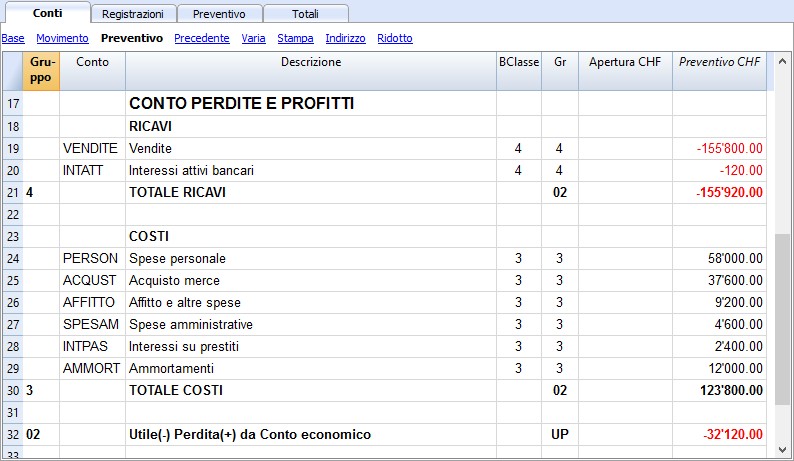The width and height of the screenshot is (794, 461).
Task: Select the Gruppo column header
Action: (41, 71)
